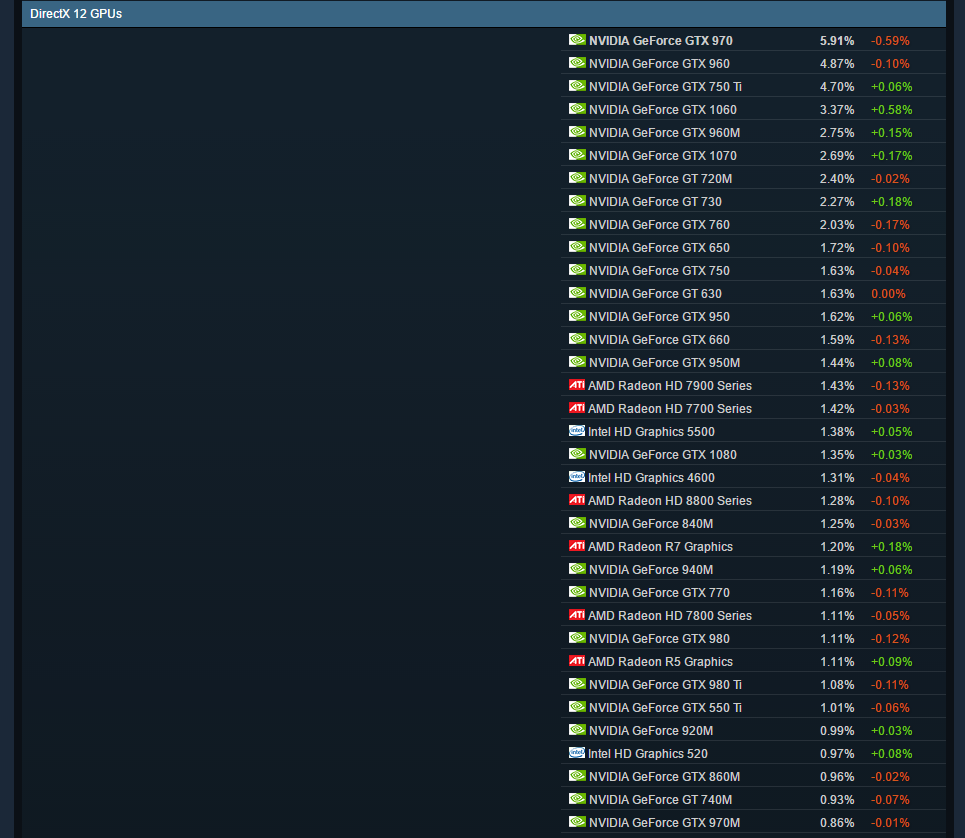
Task: Click the +0.58% change for GTX 1060
Action: click(891, 110)
